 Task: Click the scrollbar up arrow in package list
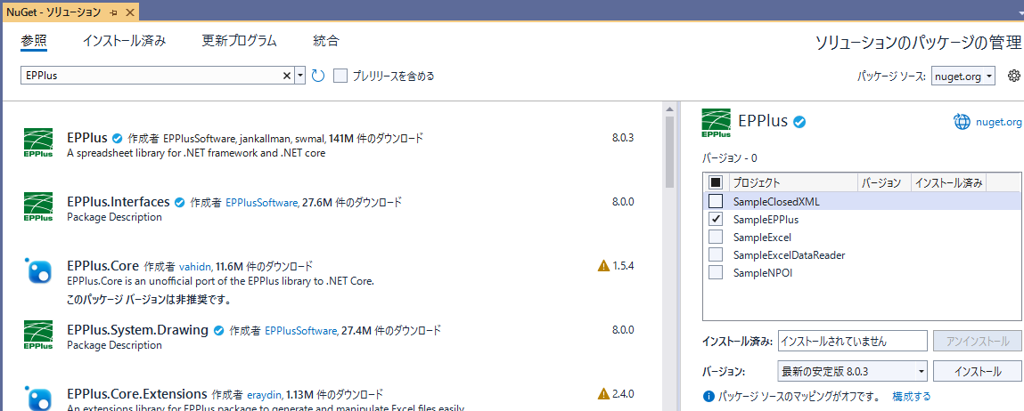[x=669, y=108]
